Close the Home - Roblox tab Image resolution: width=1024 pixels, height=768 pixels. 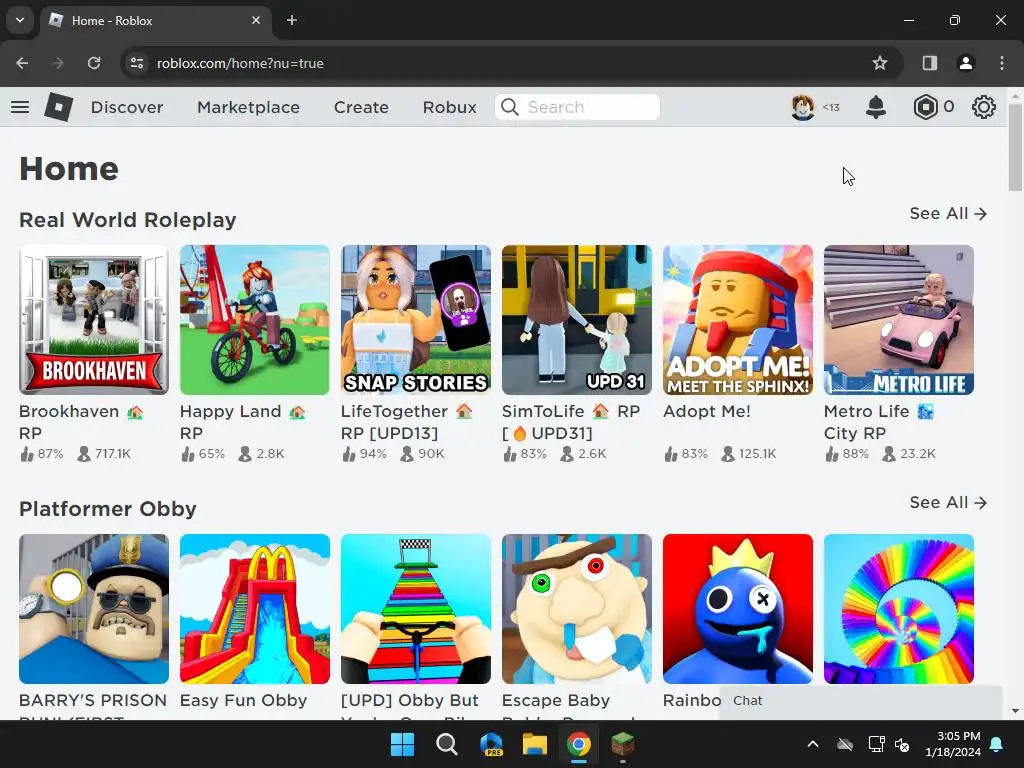pyautogui.click(x=256, y=20)
